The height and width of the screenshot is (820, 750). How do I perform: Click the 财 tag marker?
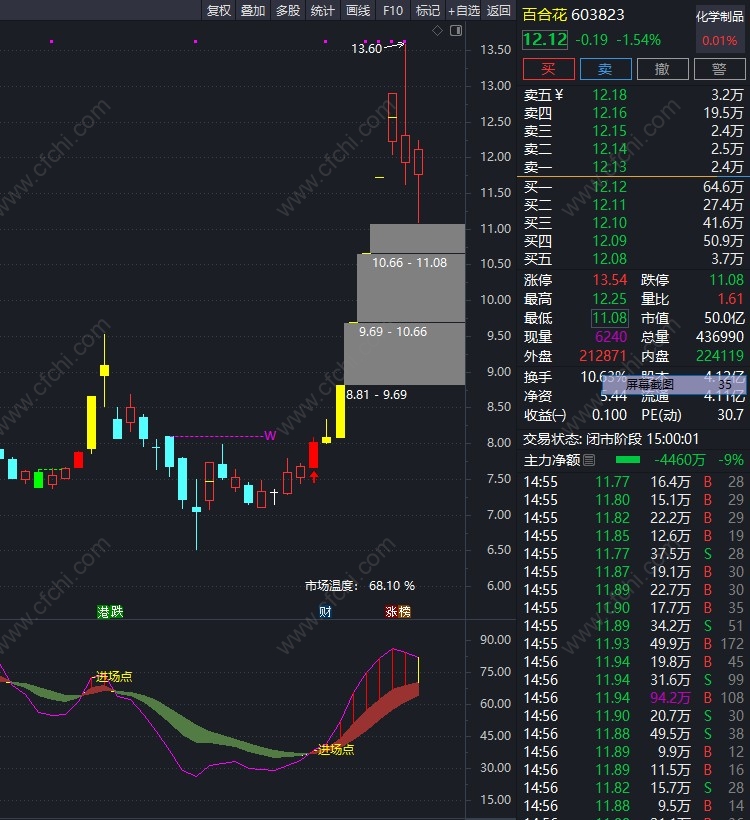click(x=325, y=611)
